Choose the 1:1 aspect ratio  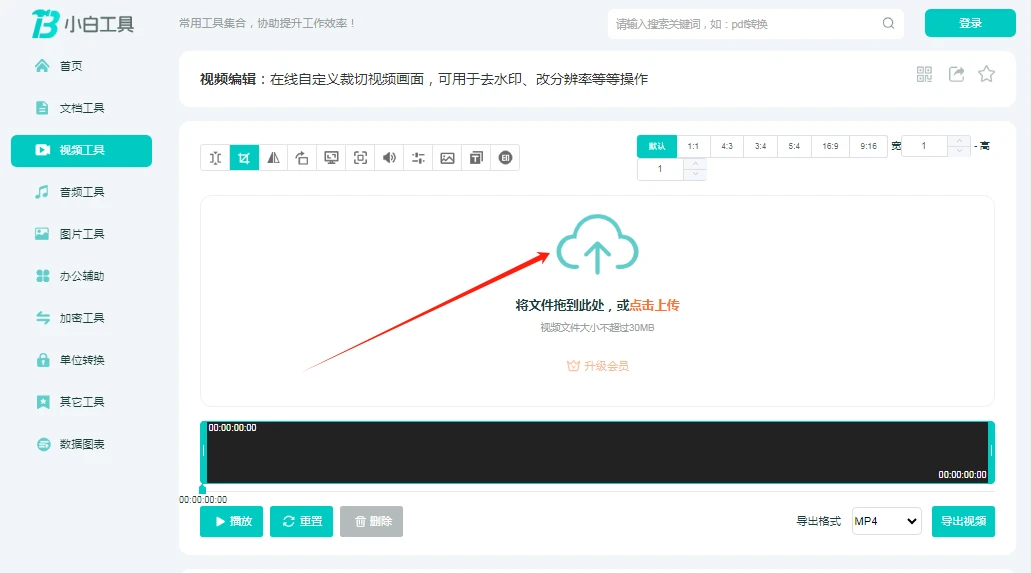(x=693, y=146)
